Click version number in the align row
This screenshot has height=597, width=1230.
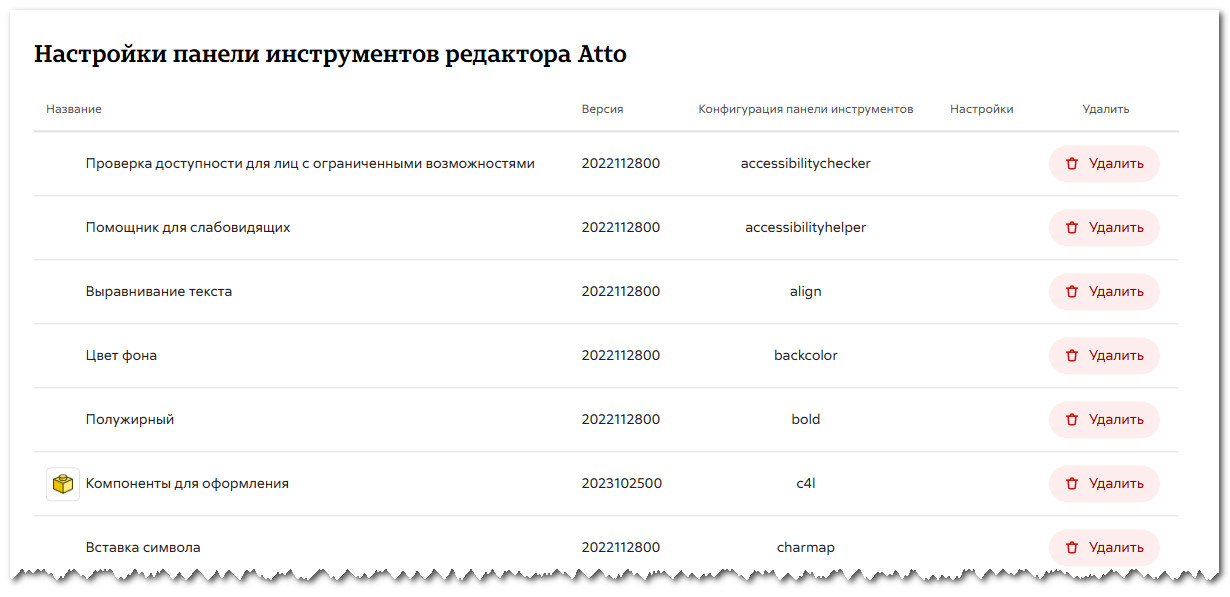pyautogui.click(x=621, y=292)
